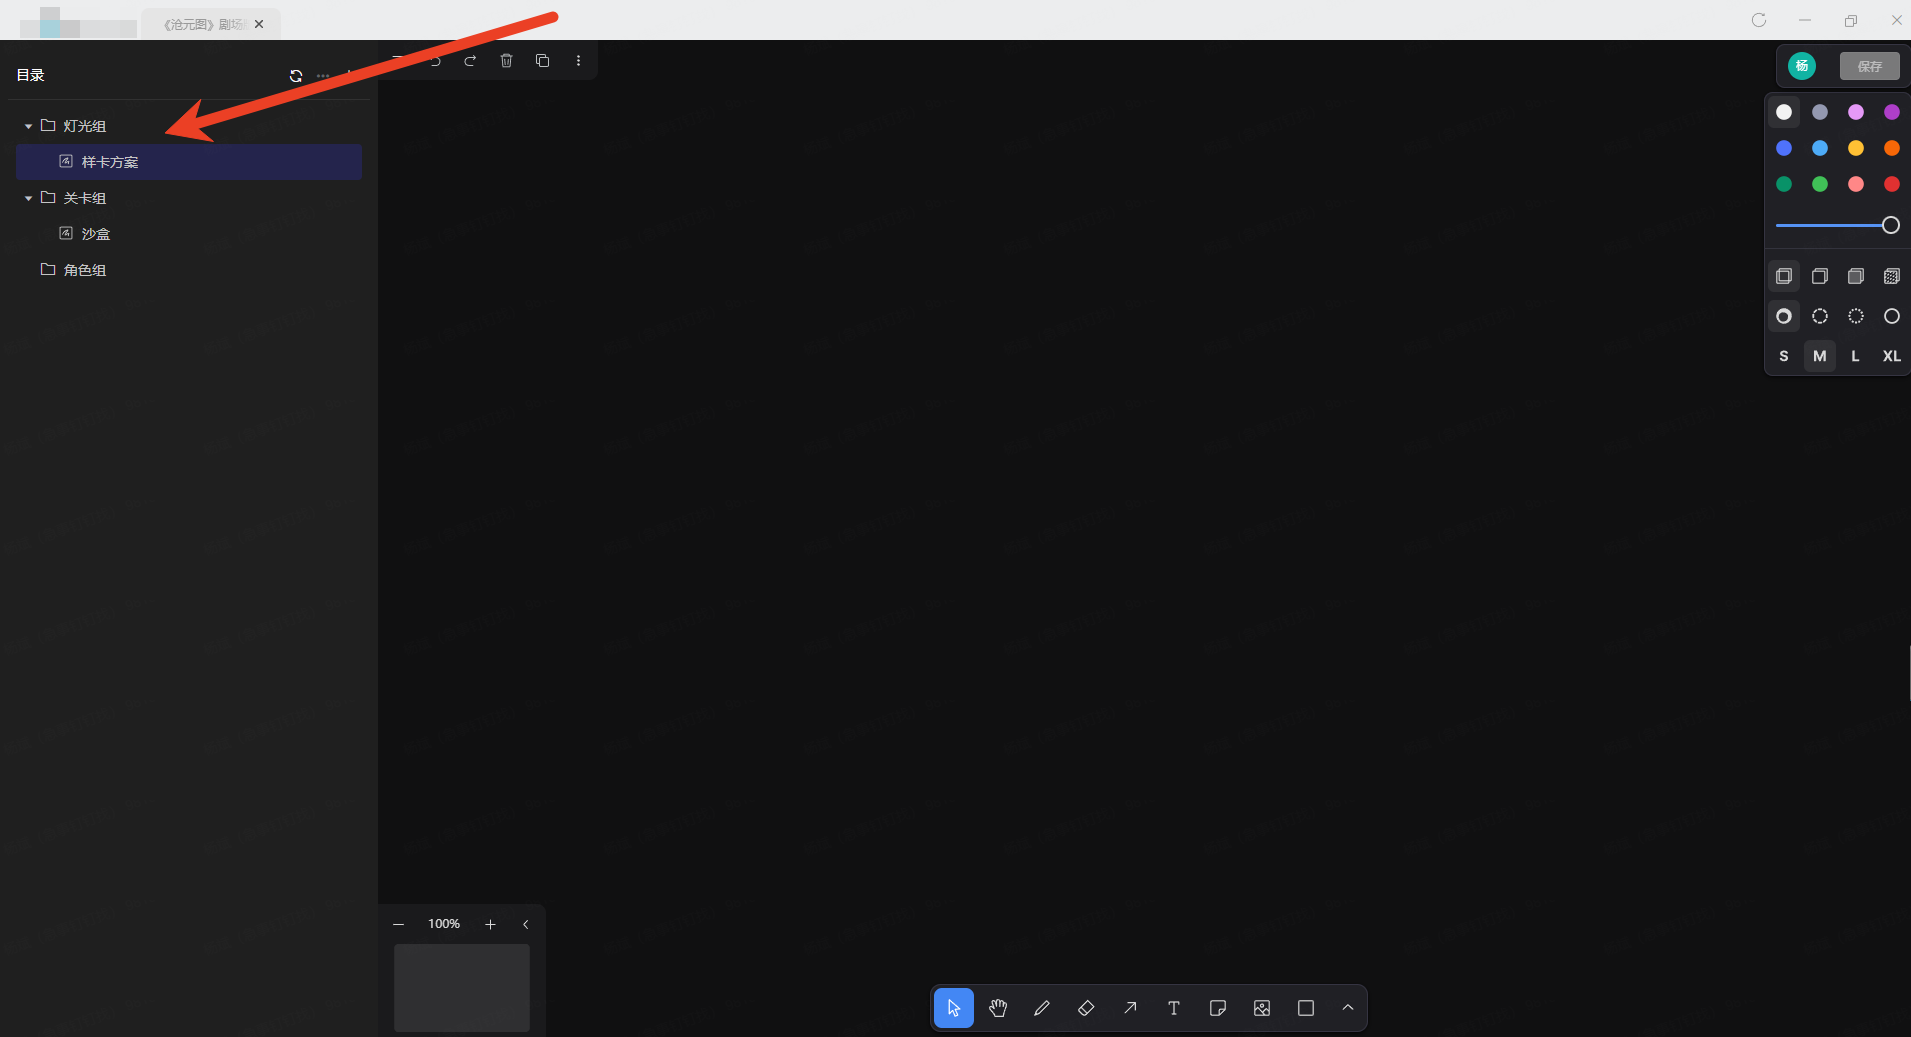Set fill style to pattern hatch
Image resolution: width=1911 pixels, height=1037 pixels.
(1892, 276)
